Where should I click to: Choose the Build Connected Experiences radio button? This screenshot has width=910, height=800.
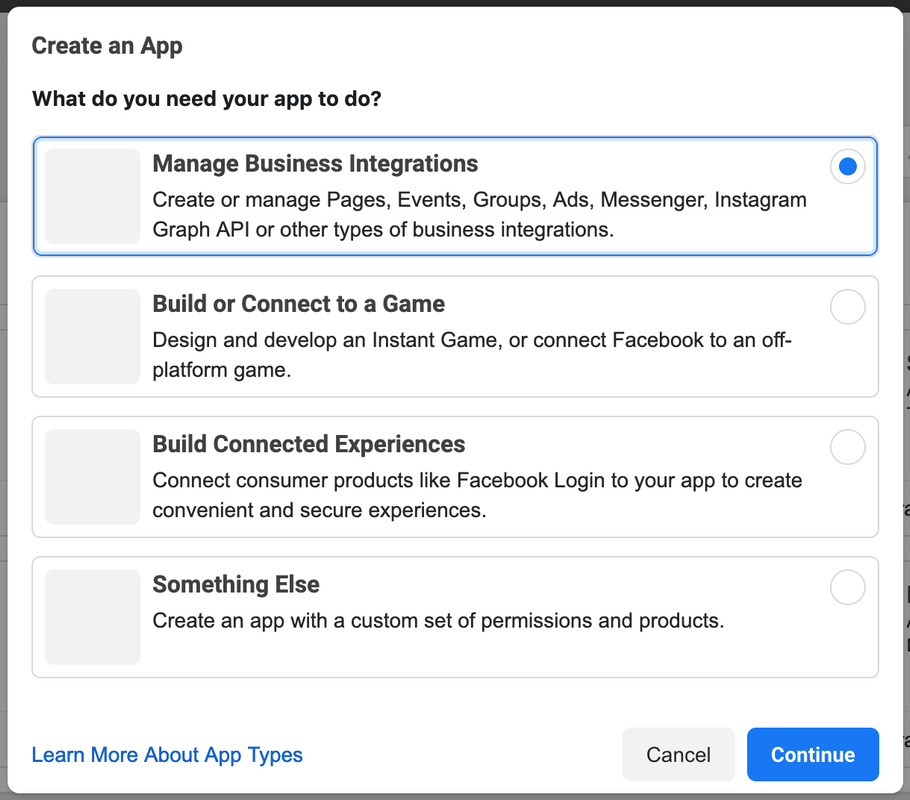point(847,447)
